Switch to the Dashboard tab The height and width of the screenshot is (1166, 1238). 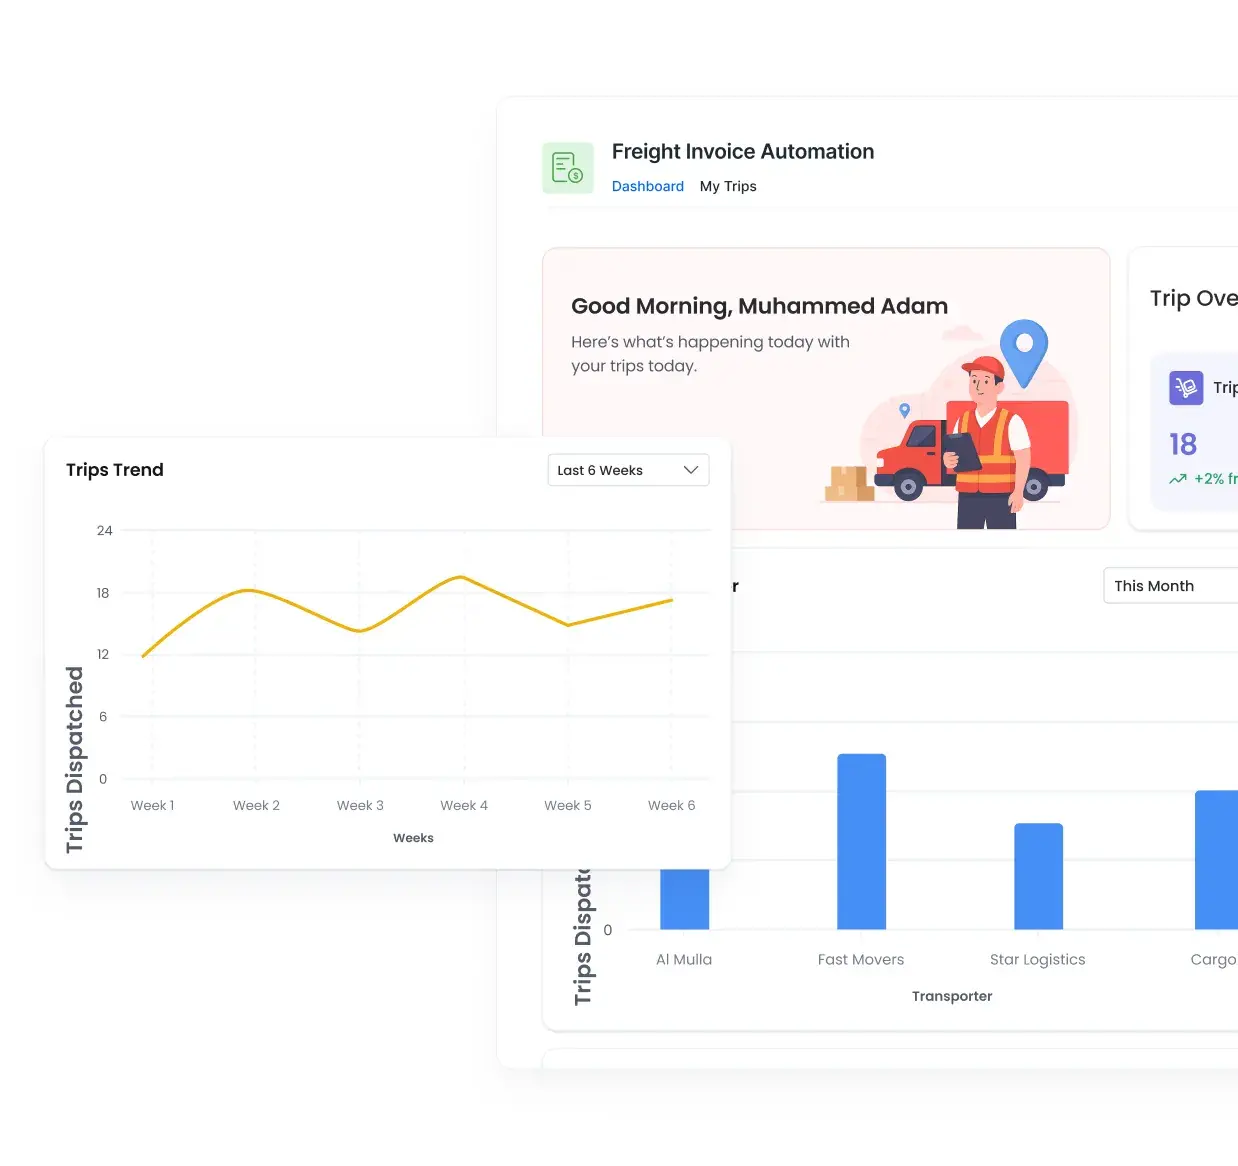[x=647, y=187]
